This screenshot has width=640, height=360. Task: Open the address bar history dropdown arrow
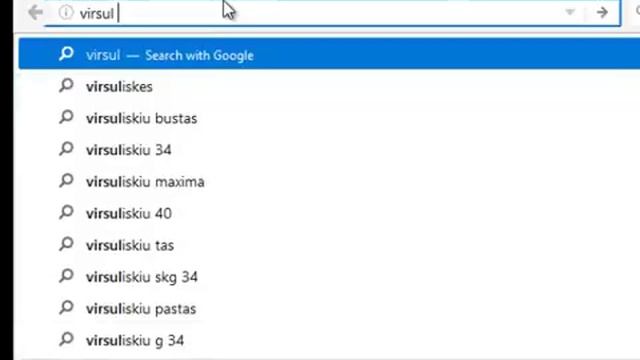click(x=570, y=12)
